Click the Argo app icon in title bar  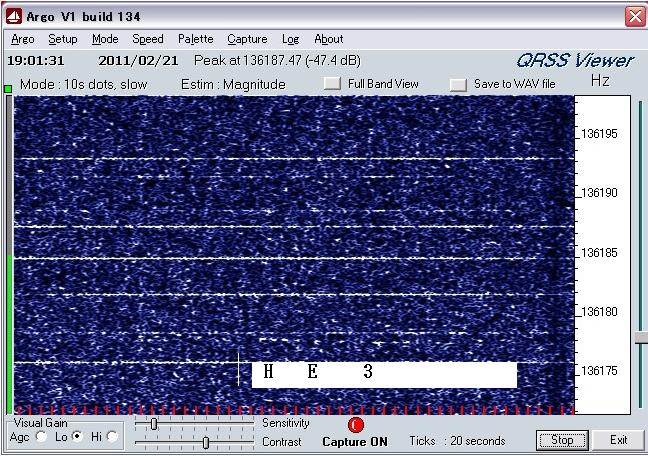(x=14, y=16)
